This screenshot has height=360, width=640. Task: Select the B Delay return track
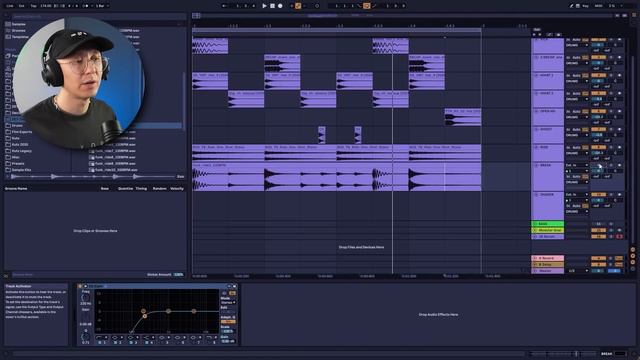click(x=548, y=264)
